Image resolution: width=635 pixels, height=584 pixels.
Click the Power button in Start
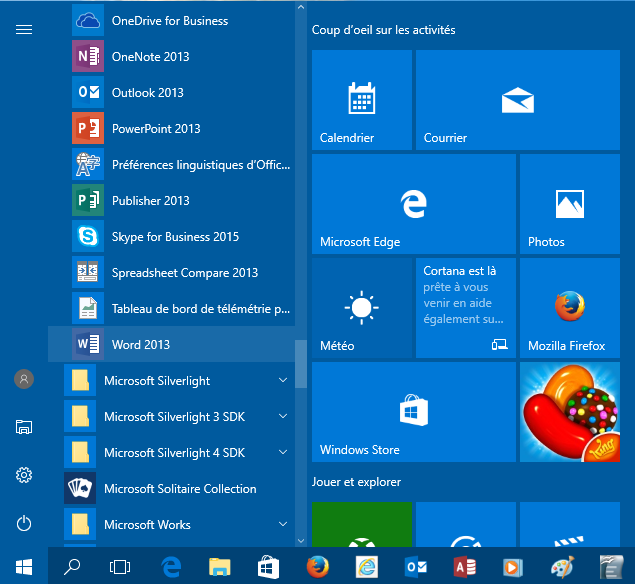pyautogui.click(x=24, y=523)
